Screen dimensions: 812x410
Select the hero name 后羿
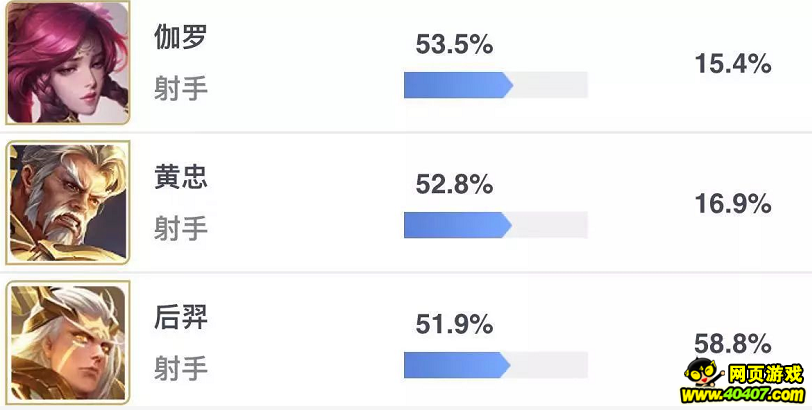click(181, 317)
